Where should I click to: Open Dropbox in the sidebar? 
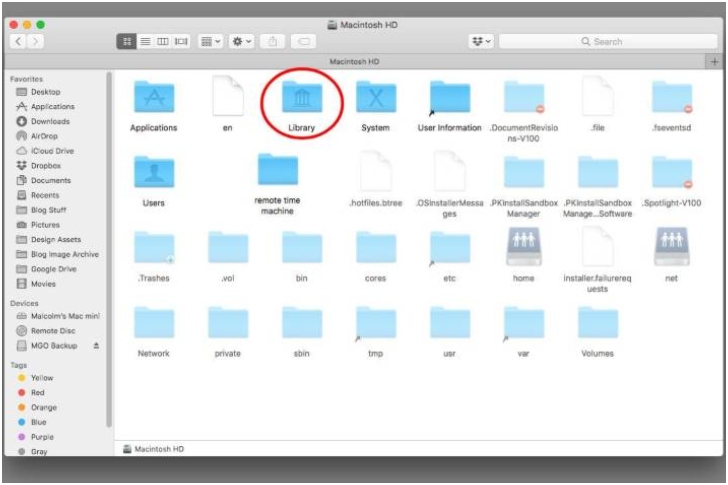pyautogui.click(x=39, y=166)
